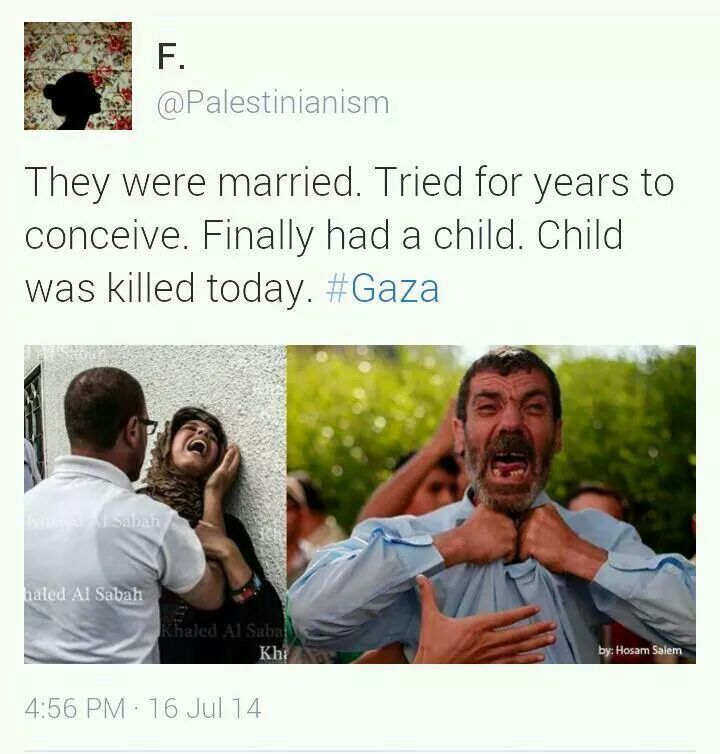Select the "They were married" tweet sentence
Image resolution: width=720 pixels, height=754 pixels.
point(192,184)
